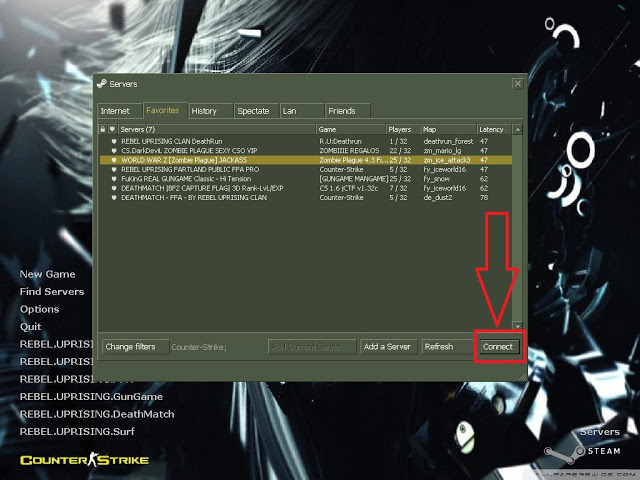Open REBEL.UPRISING.Surf menu entry
This screenshot has height=480, width=640.
(77, 431)
